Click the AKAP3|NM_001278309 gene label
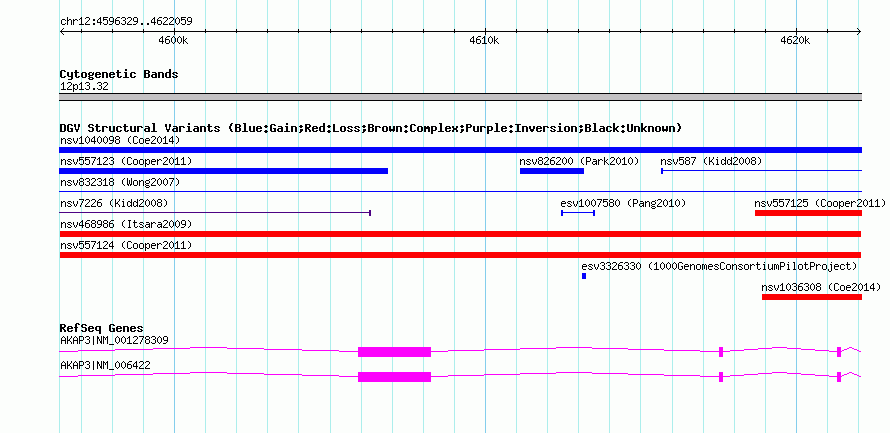890x433 pixels. tap(114, 340)
